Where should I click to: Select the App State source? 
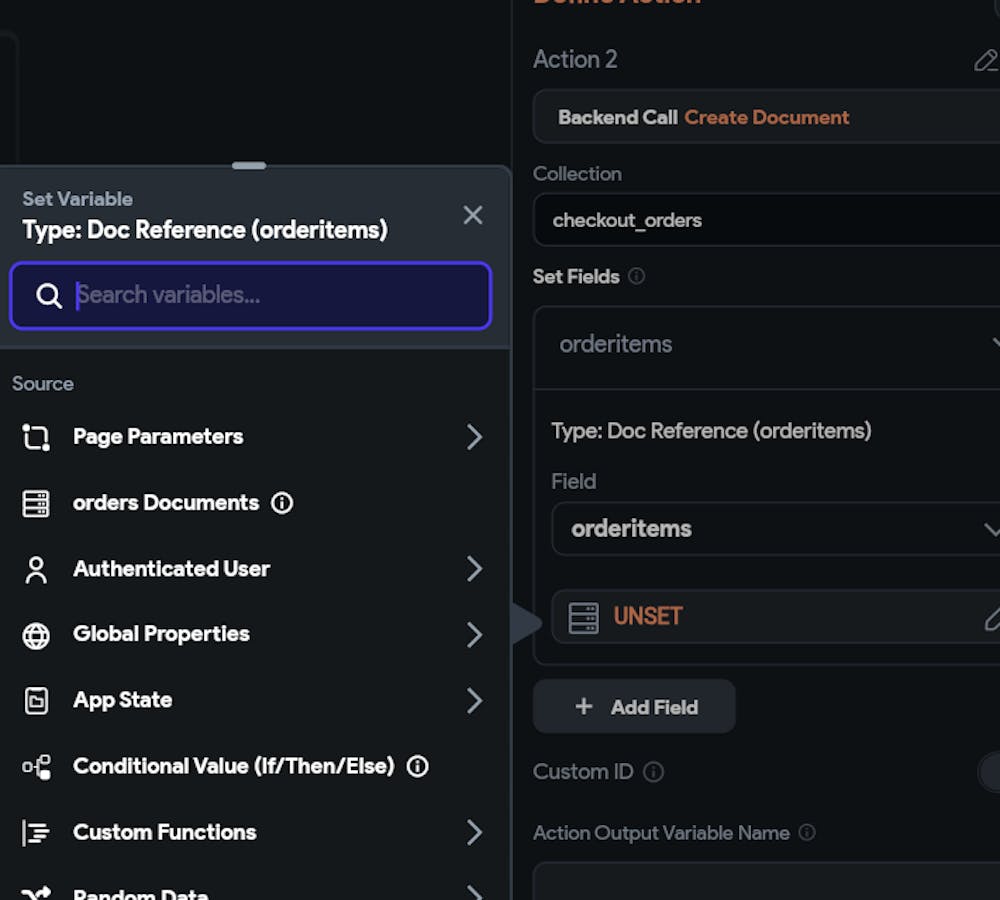point(122,700)
